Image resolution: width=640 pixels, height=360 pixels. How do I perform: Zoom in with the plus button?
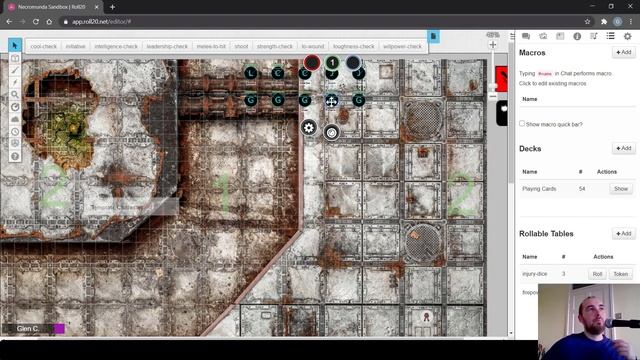(x=493, y=45)
